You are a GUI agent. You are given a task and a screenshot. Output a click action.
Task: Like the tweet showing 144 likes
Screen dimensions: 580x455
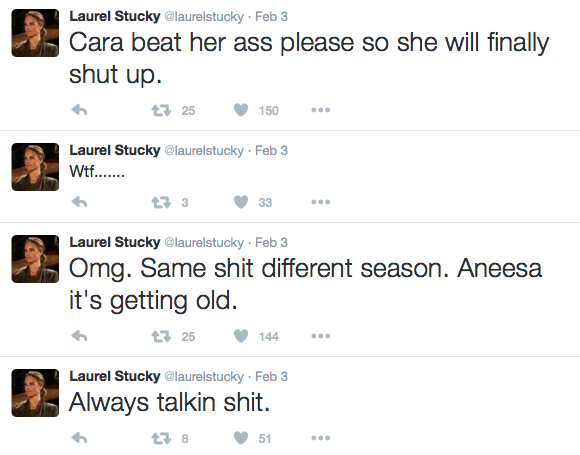tap(241, 336)
